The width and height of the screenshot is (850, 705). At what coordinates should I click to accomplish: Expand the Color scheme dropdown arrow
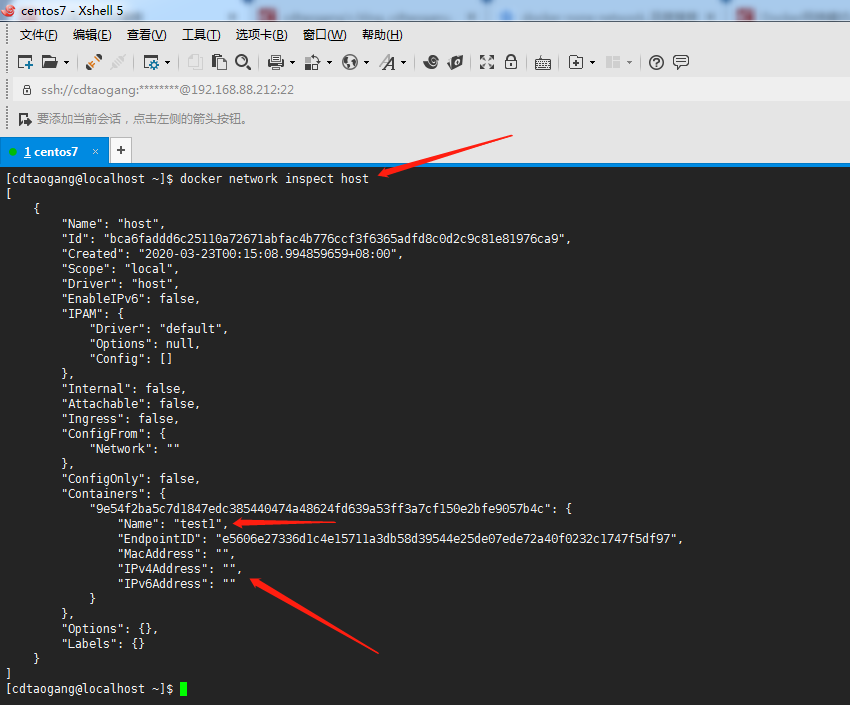(329, 63)
